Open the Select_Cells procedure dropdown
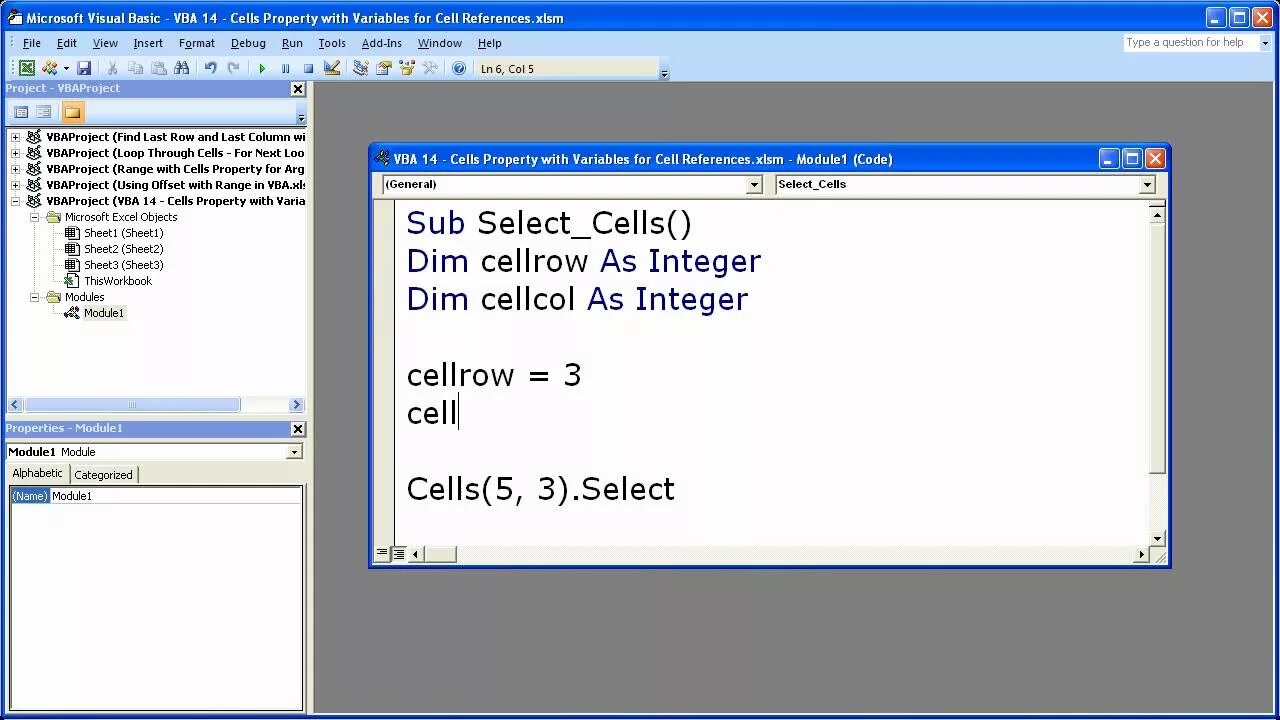Image resolution: width=1280 pixels, height=720 pixels. click(1148, 184)
